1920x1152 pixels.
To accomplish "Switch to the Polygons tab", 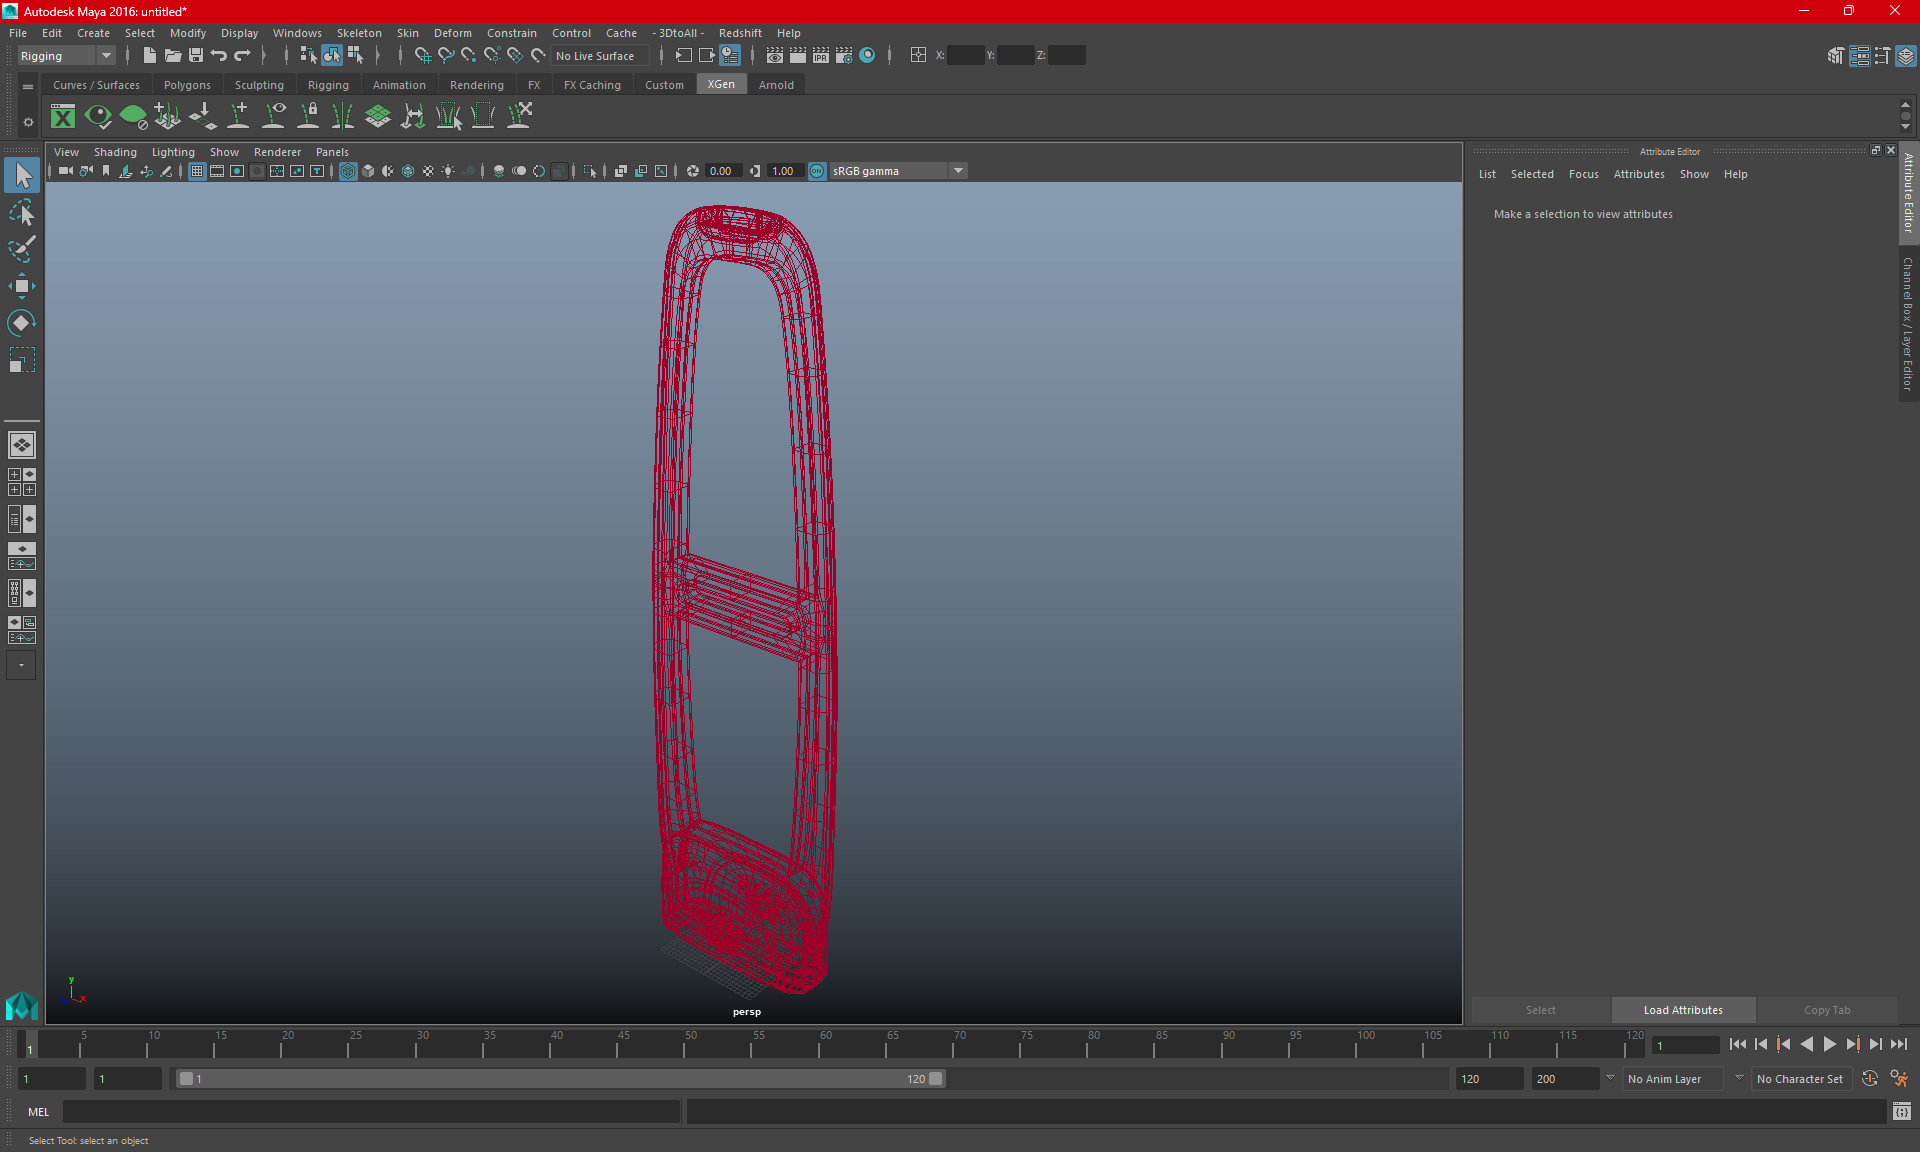I will coord(188,85).
